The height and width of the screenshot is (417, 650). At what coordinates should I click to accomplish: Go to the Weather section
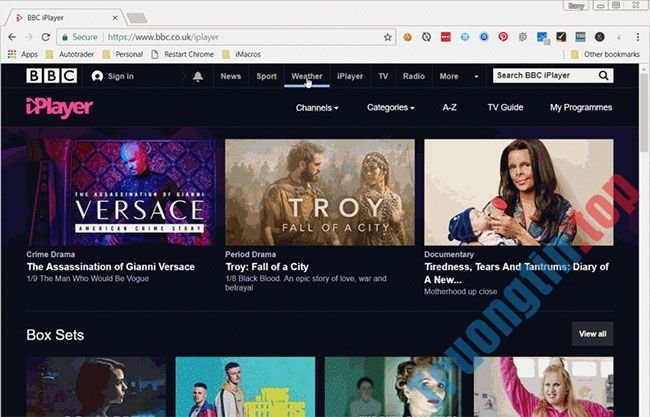306,76
